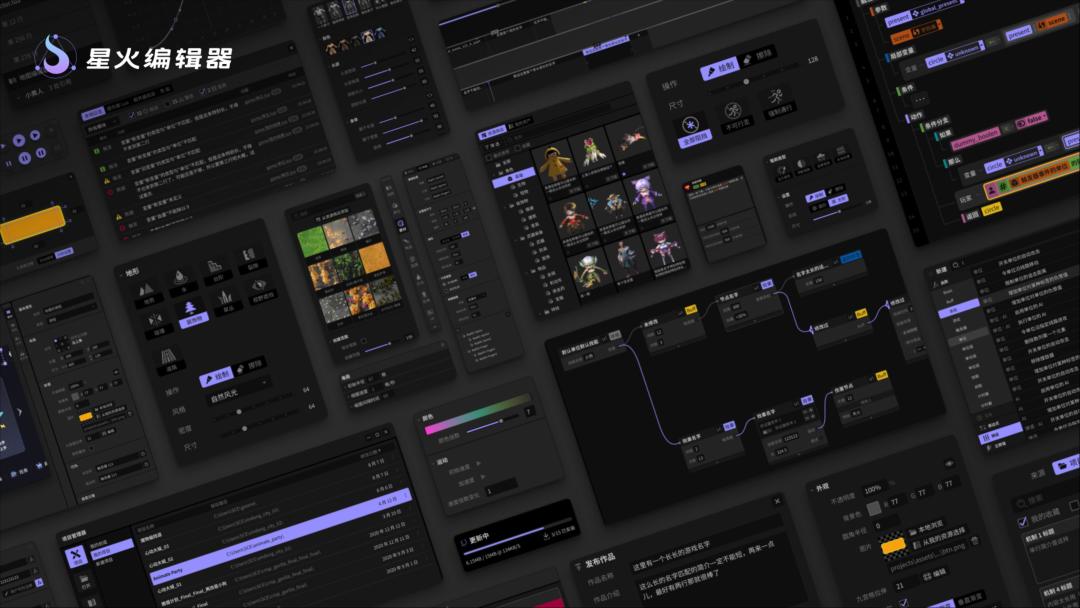
Task: Switch to the purple asset library tab
Action: (x=492, y=132)
